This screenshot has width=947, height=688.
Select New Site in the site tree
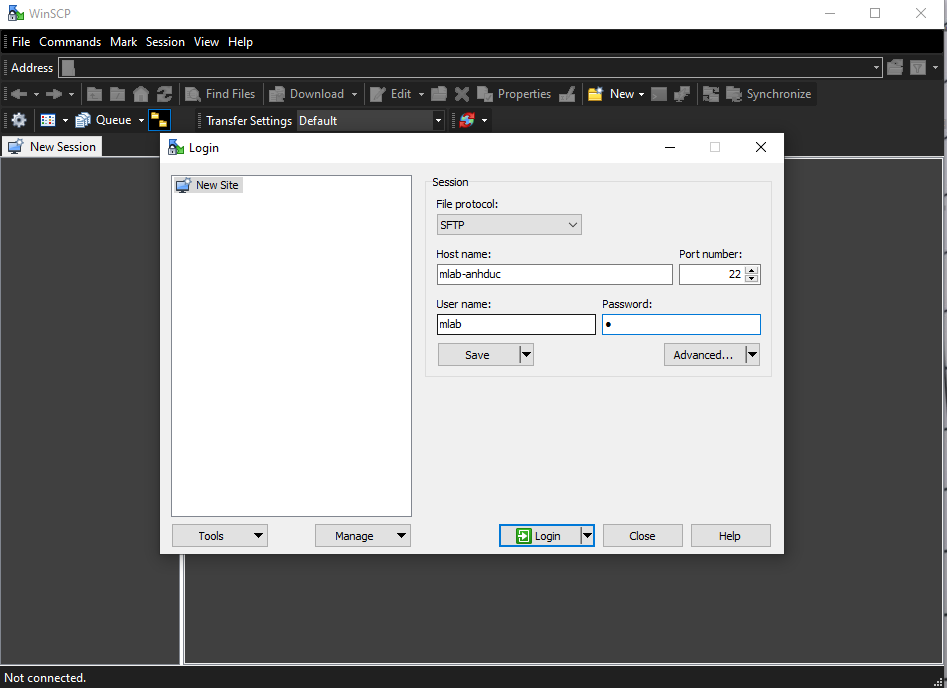209,185
